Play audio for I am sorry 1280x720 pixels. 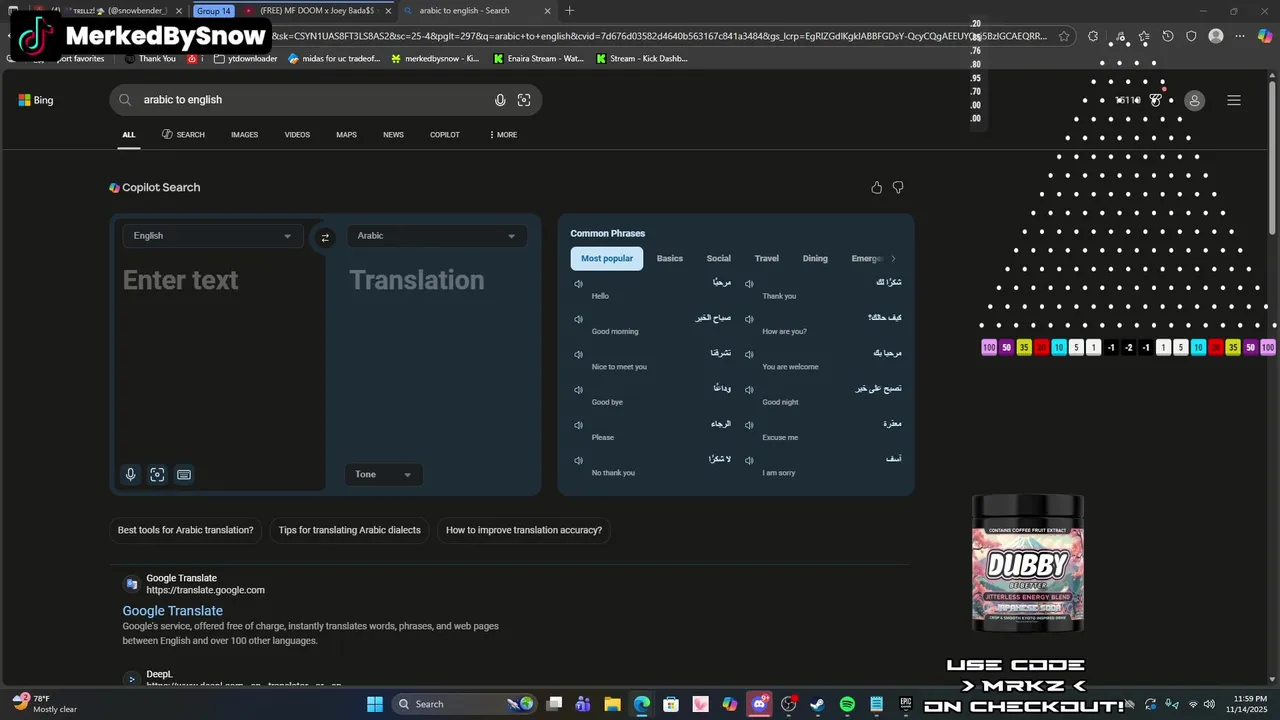click(x=749, y=460)
